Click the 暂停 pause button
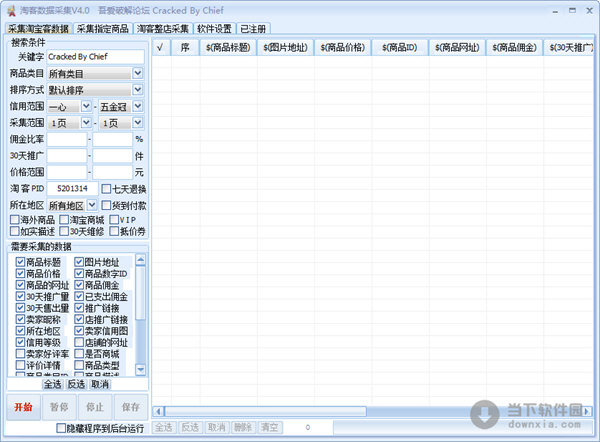This screenshot has height=442, width=600. click(x=59, y=407)
